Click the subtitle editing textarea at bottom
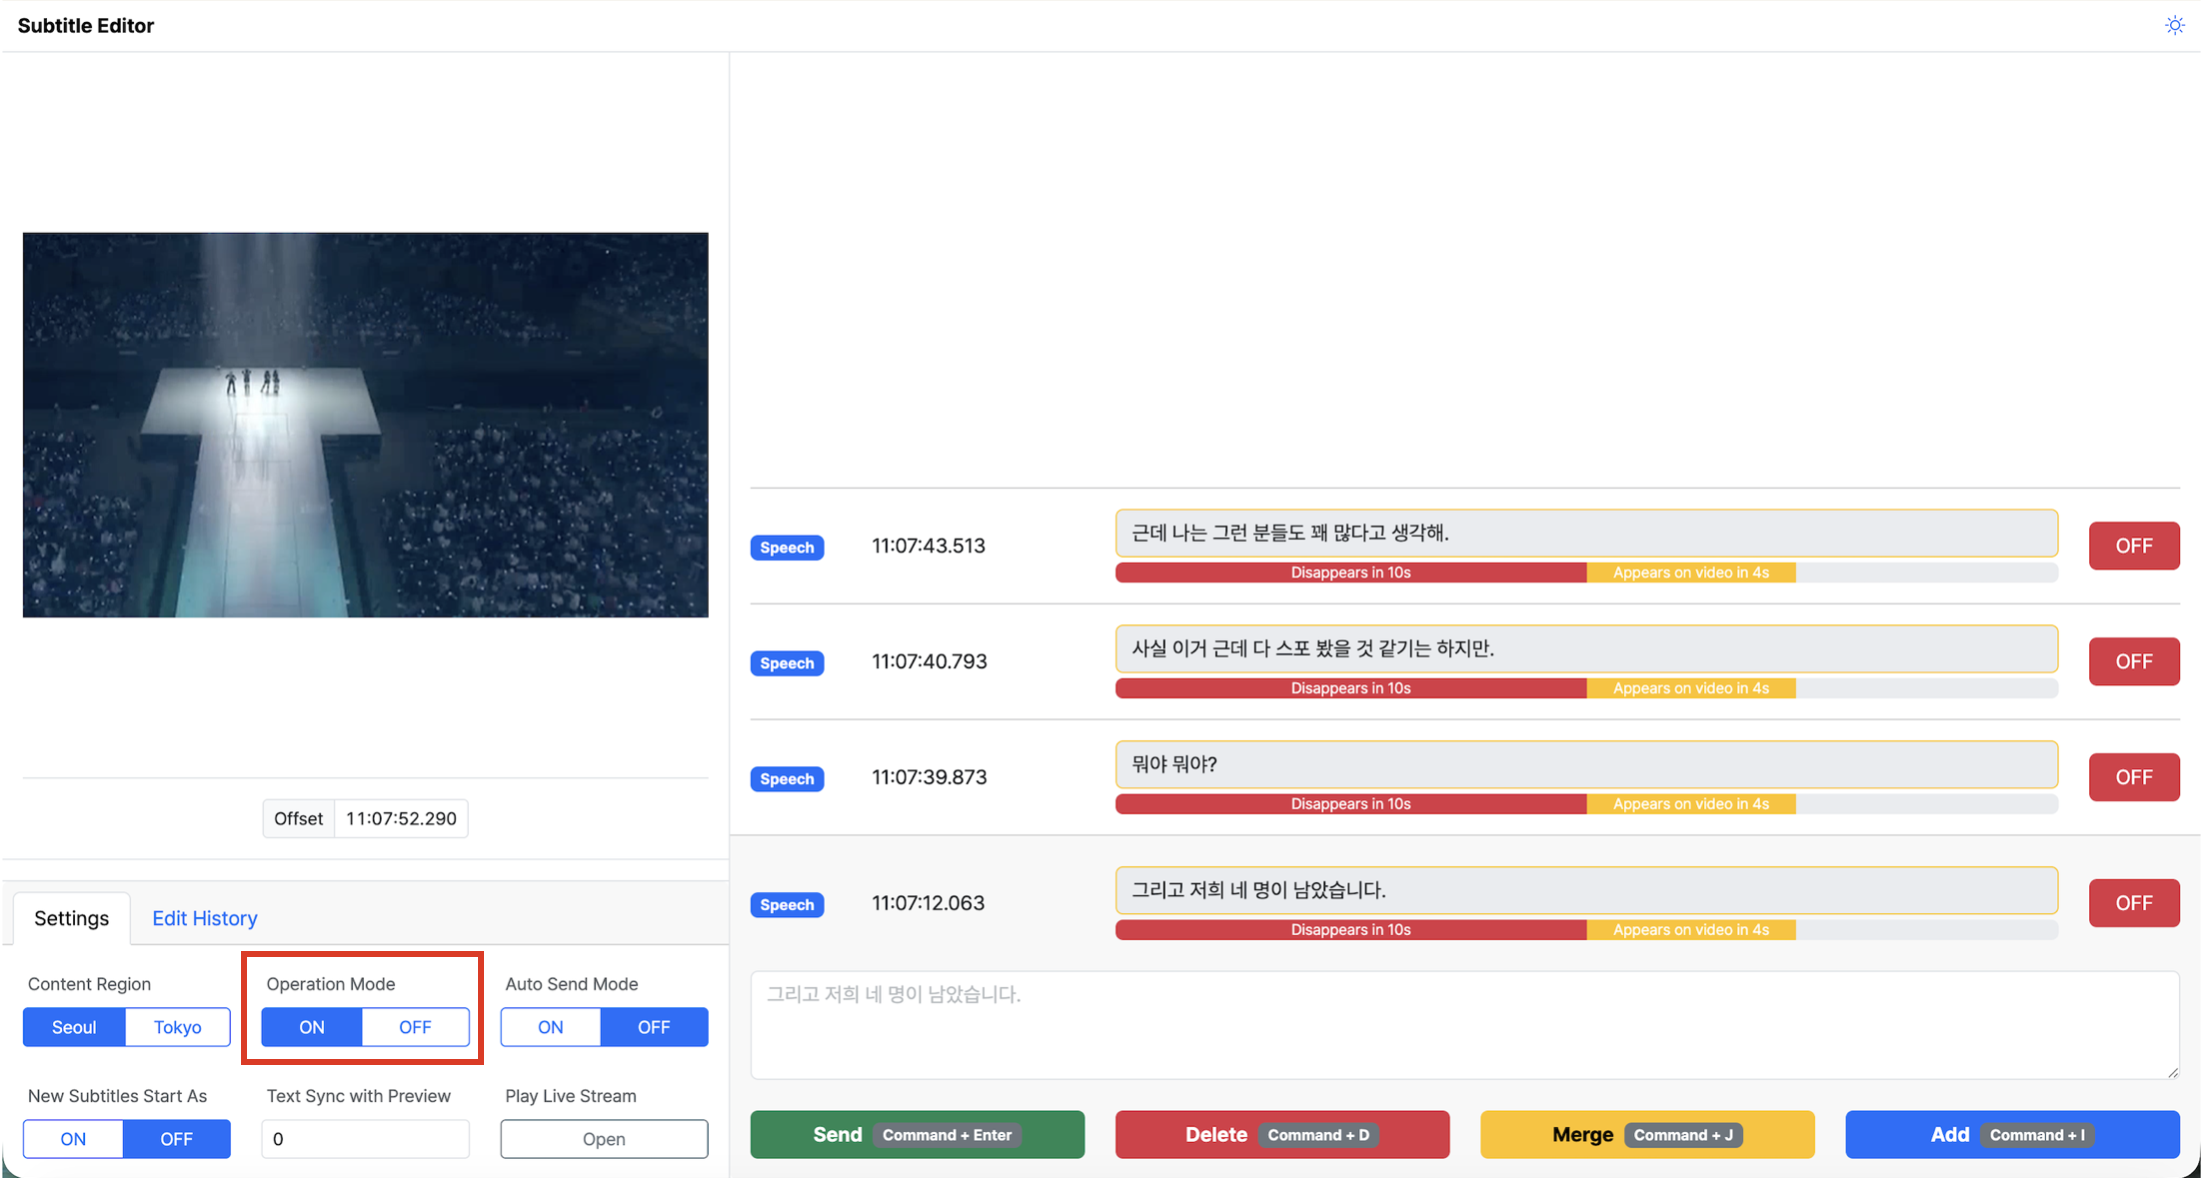This screenshot has width=2206, height=1178. (1465, 1025)
